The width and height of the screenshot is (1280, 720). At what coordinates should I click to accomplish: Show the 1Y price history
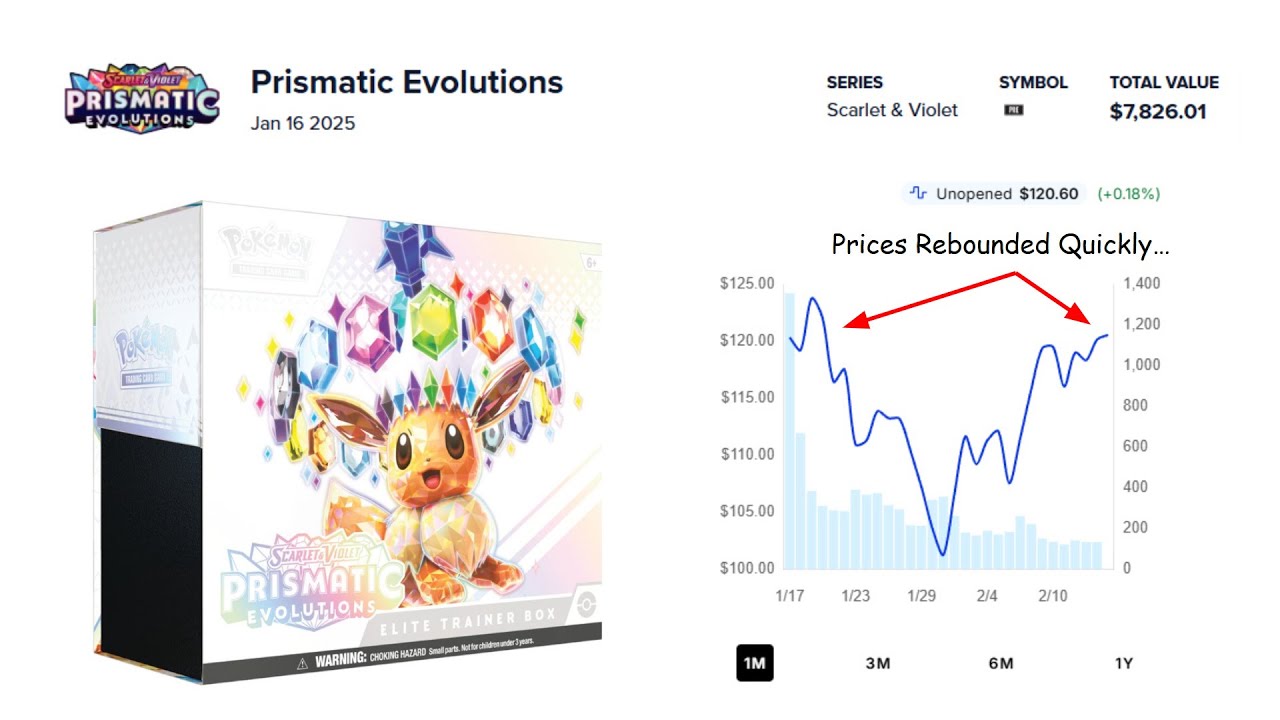point(1123,663)
